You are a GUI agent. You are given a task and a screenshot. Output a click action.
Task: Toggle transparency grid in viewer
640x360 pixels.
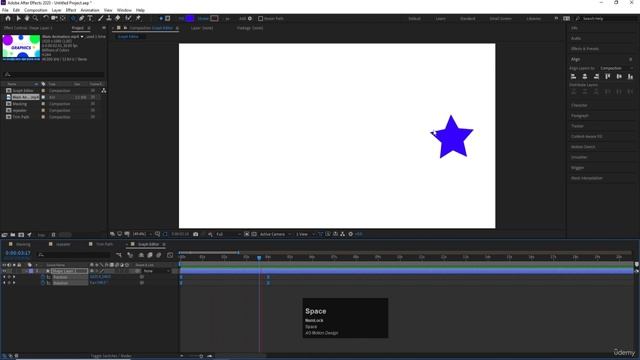254,234
